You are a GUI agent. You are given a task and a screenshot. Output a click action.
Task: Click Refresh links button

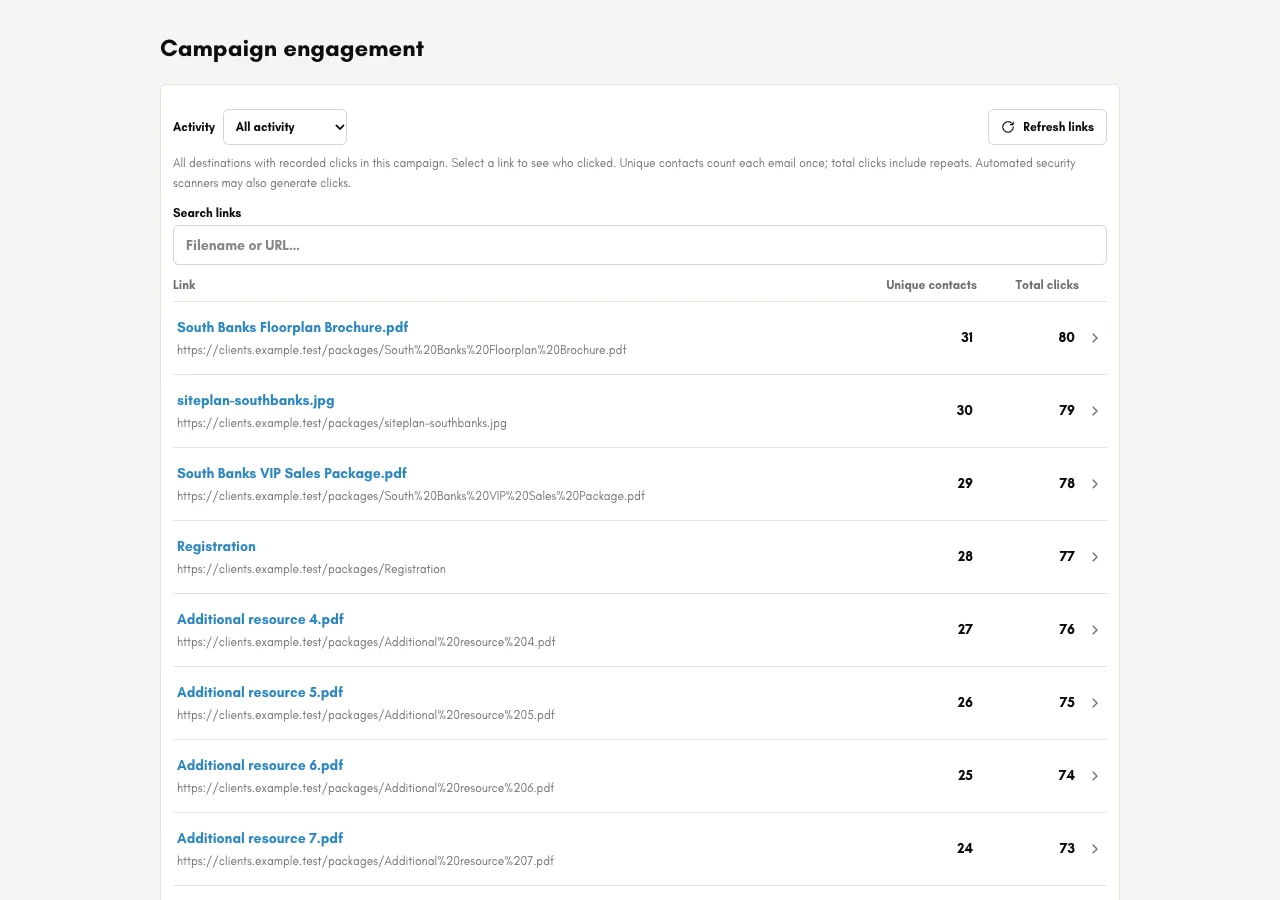[x=1047, y=127]
